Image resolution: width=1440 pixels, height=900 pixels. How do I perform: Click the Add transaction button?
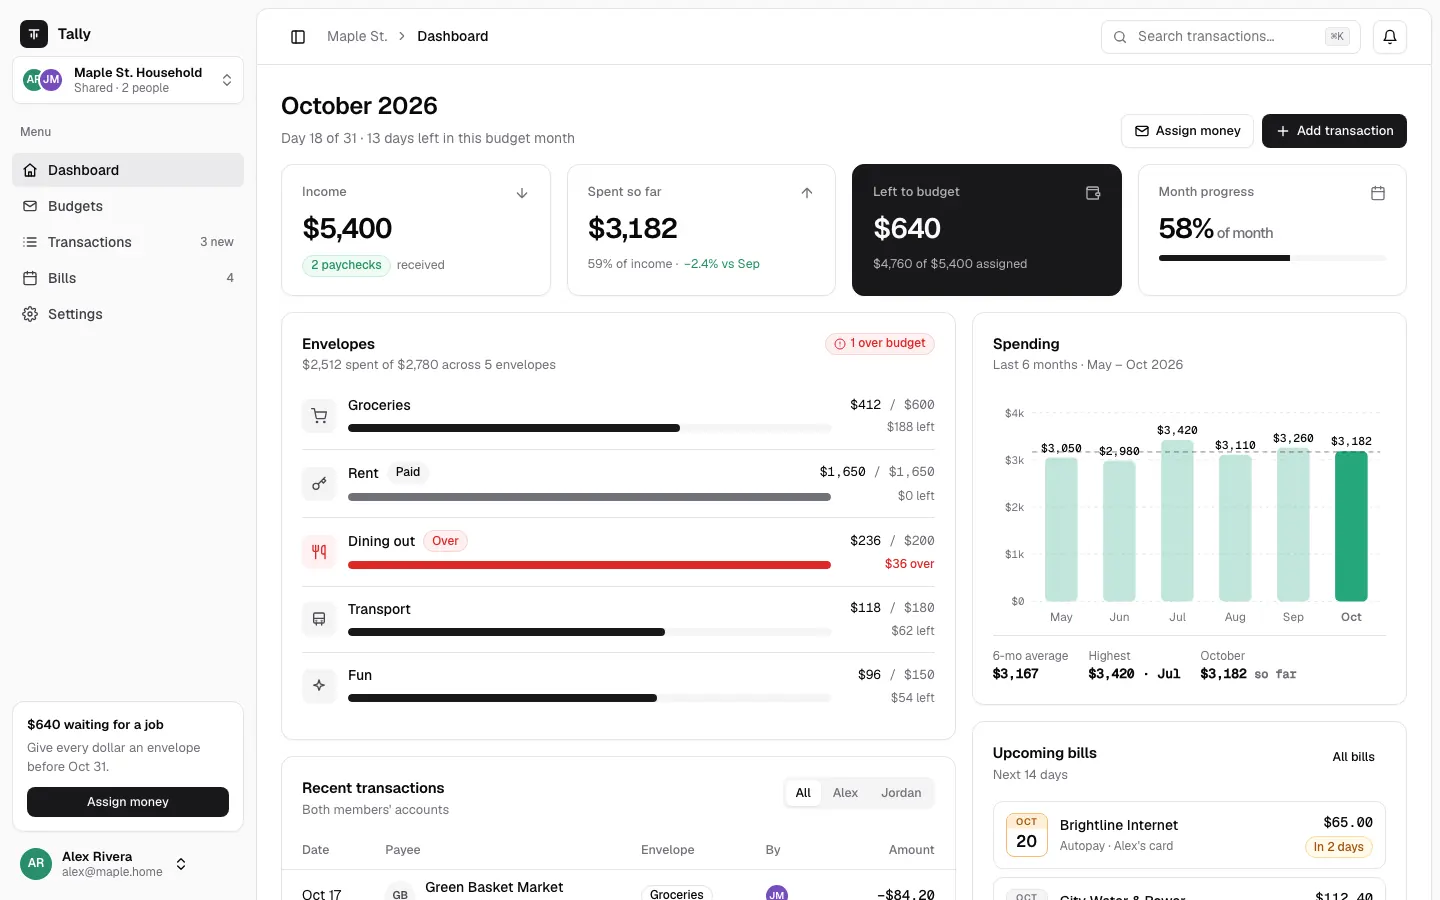tap(1334, 131)
